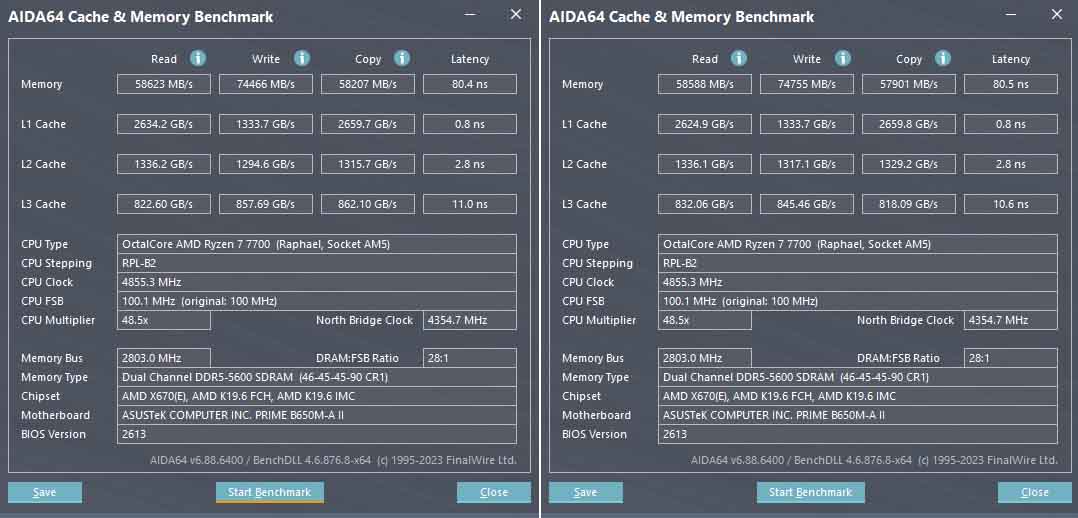Click CPU Type field in left window

point(317,244)
